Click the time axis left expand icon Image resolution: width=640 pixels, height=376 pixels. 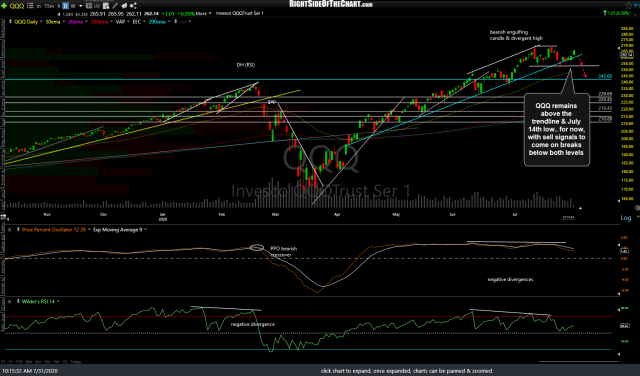(x=4, y=216)
